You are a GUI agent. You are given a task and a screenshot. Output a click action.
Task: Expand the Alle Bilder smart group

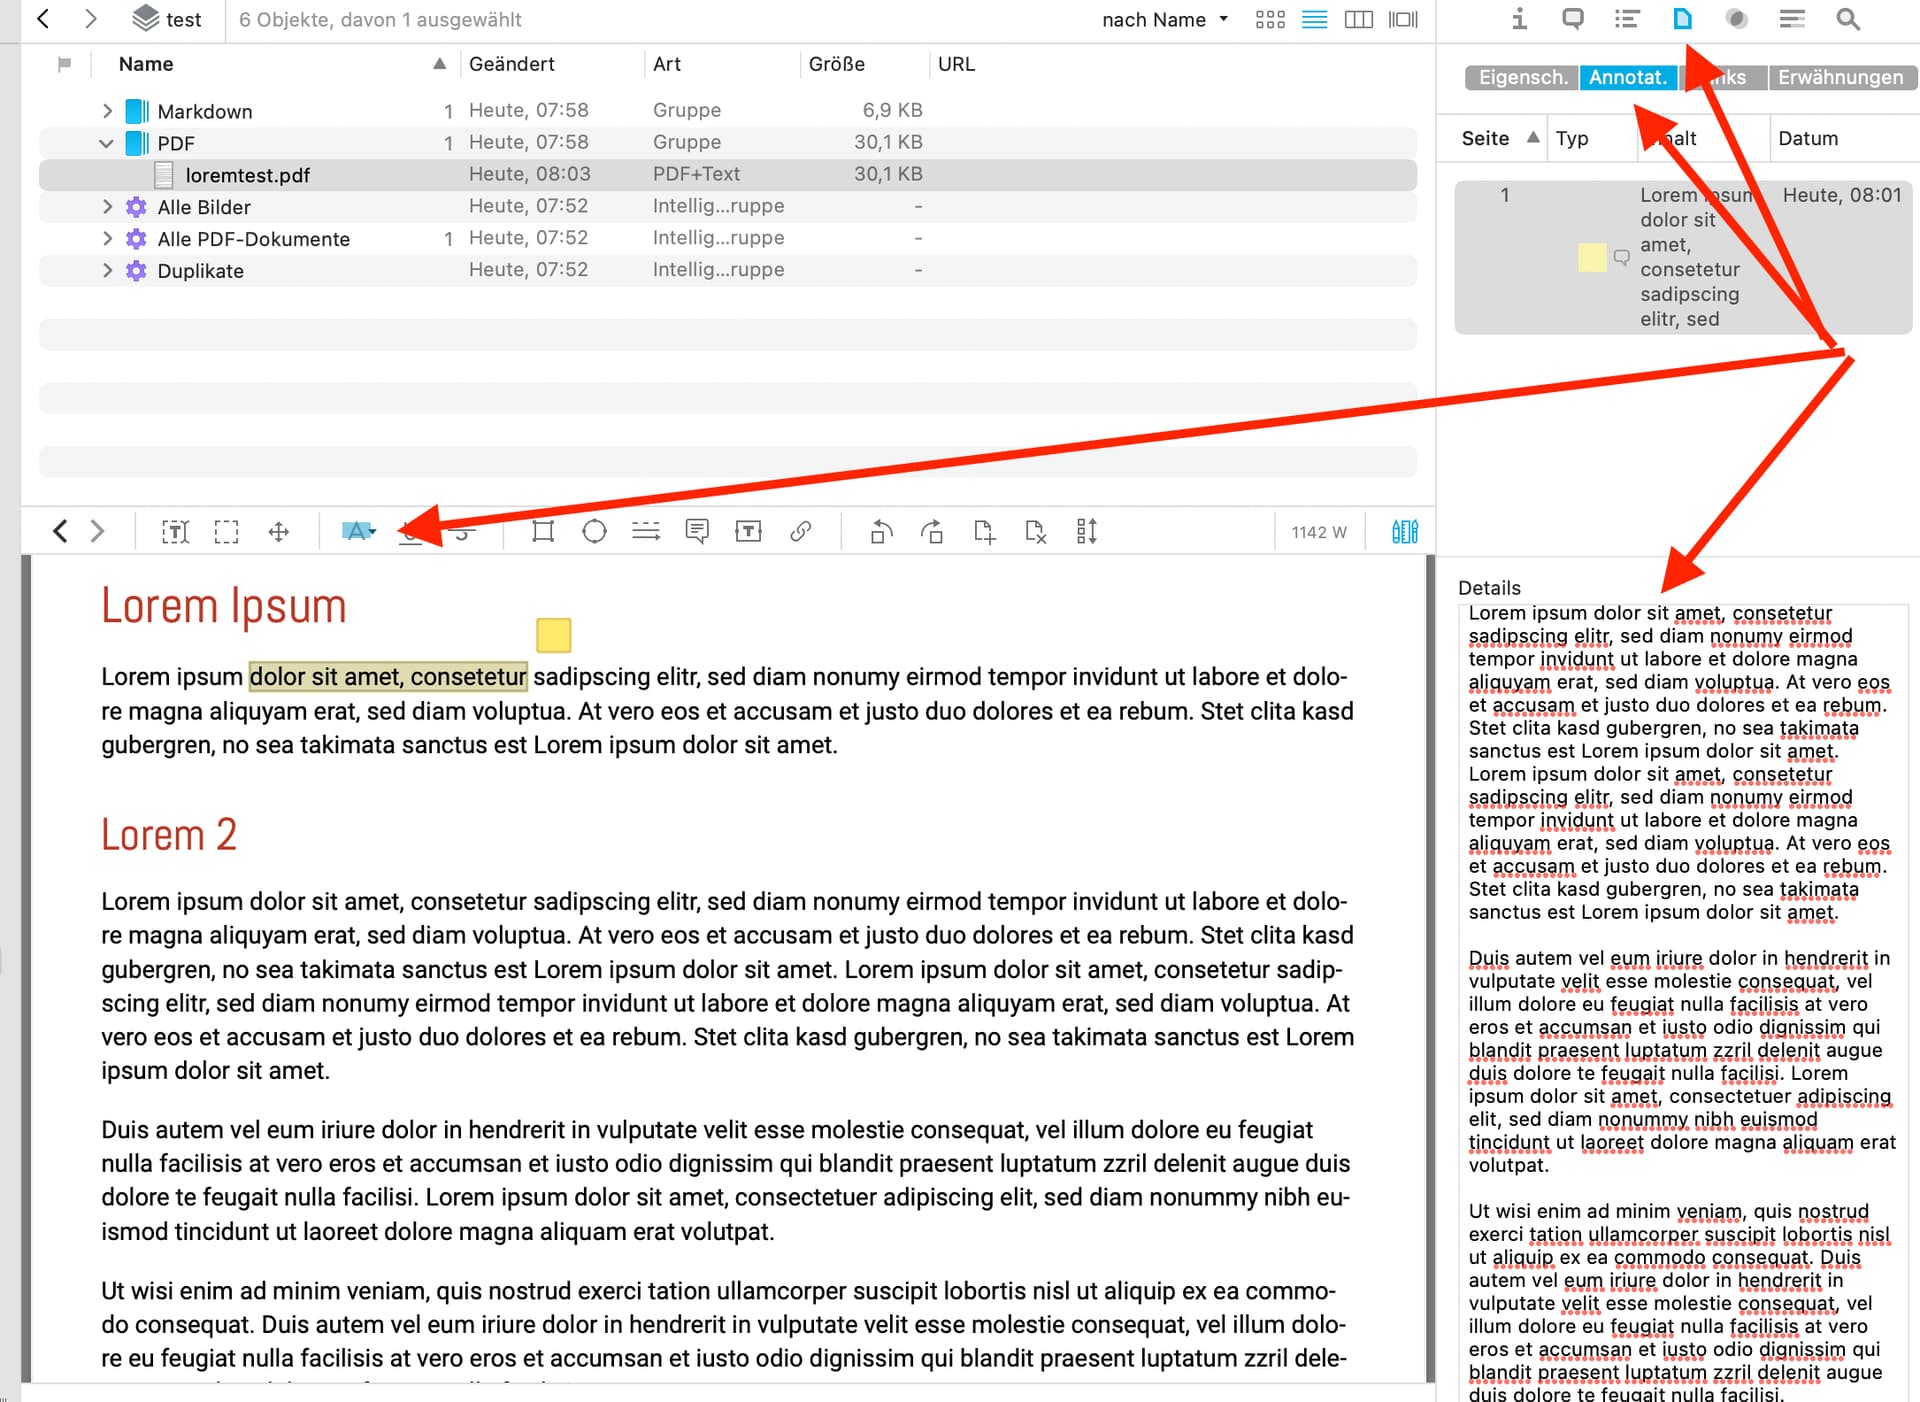(107, 207)
